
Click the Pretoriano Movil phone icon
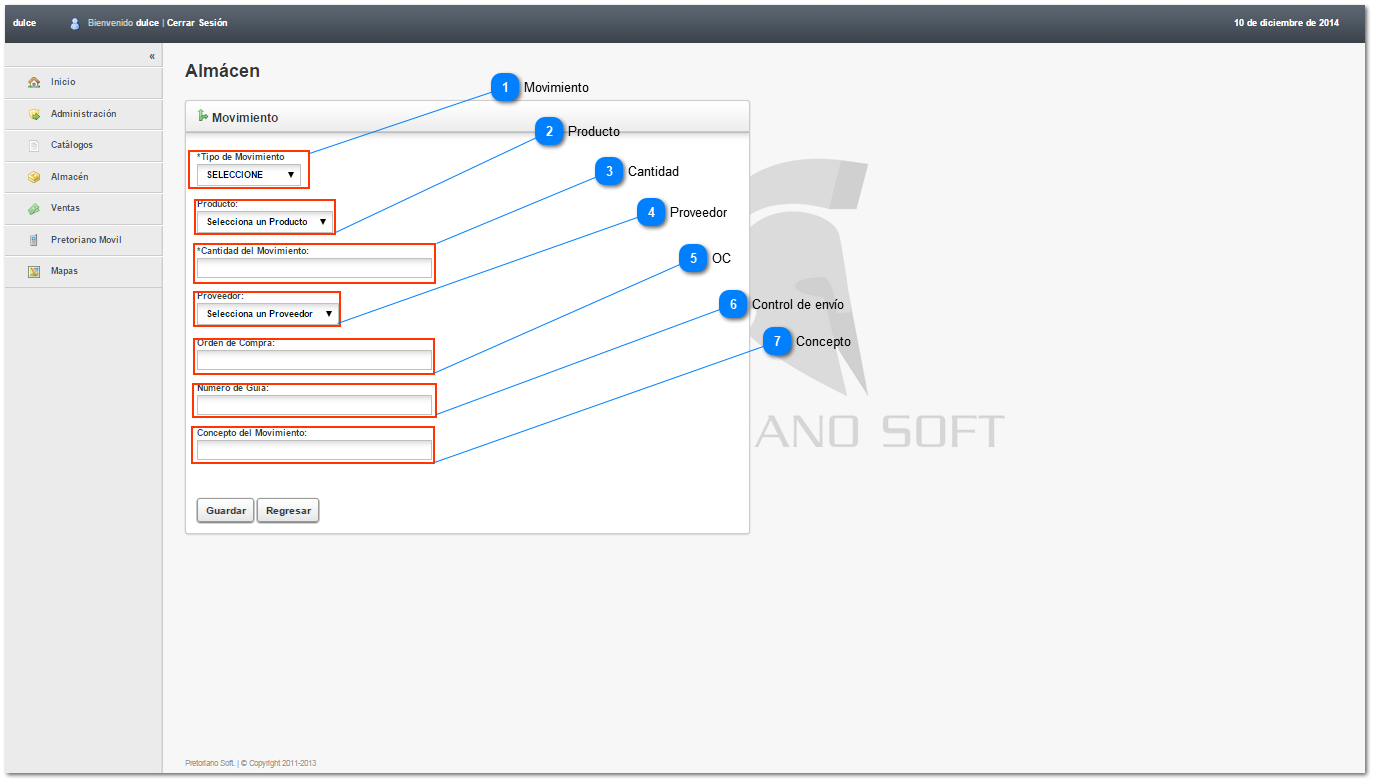click(x=34, y=240)
